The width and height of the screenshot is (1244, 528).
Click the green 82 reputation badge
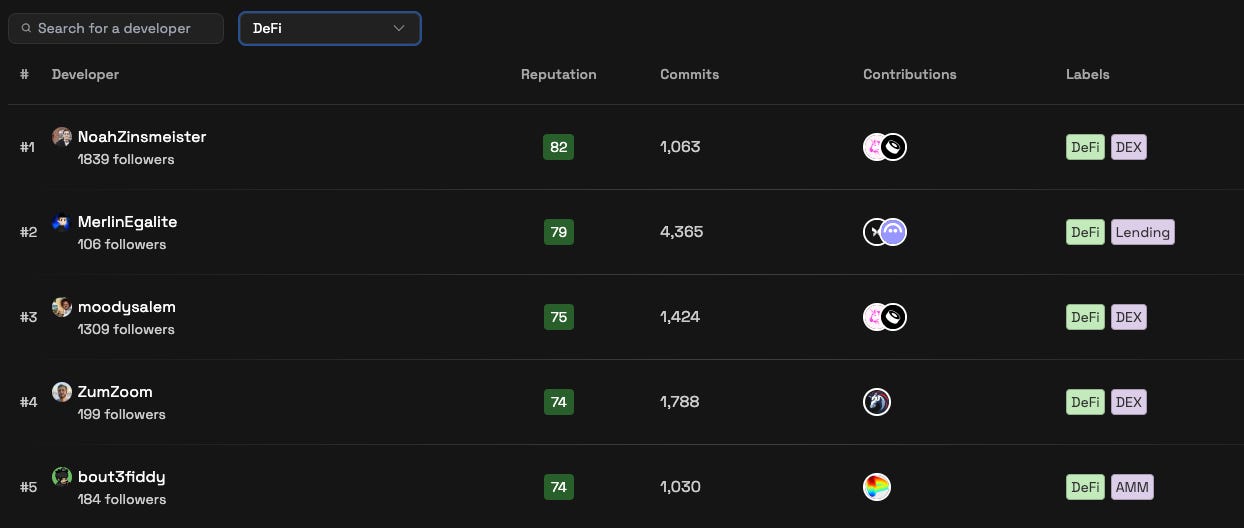(x=558, y=147)
